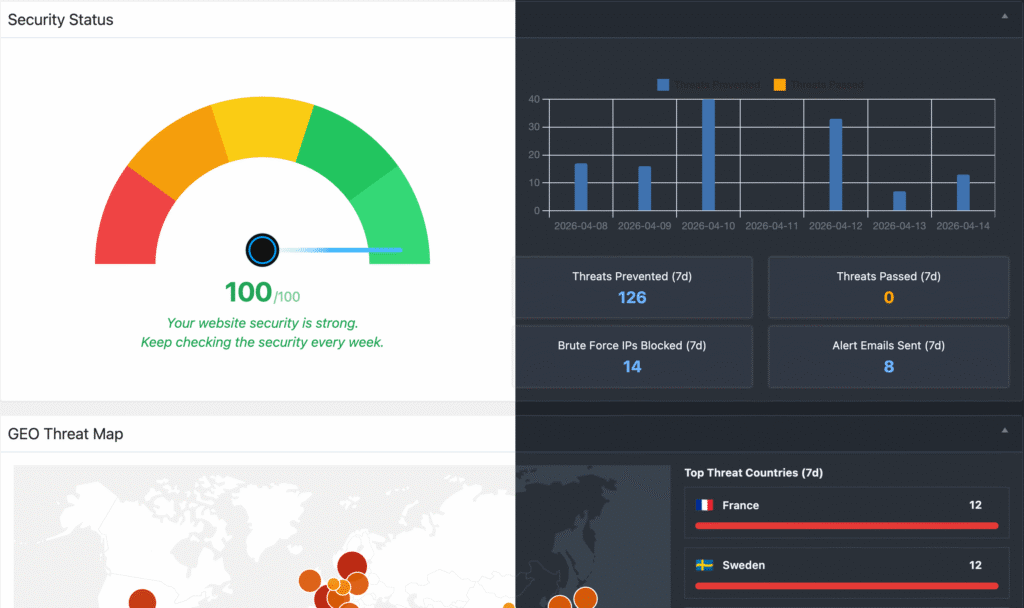The width and height of the screenshot is (1024, 608).
Task: Click the Alert Emails Sent (7d) card
Action: pos(888,356)
